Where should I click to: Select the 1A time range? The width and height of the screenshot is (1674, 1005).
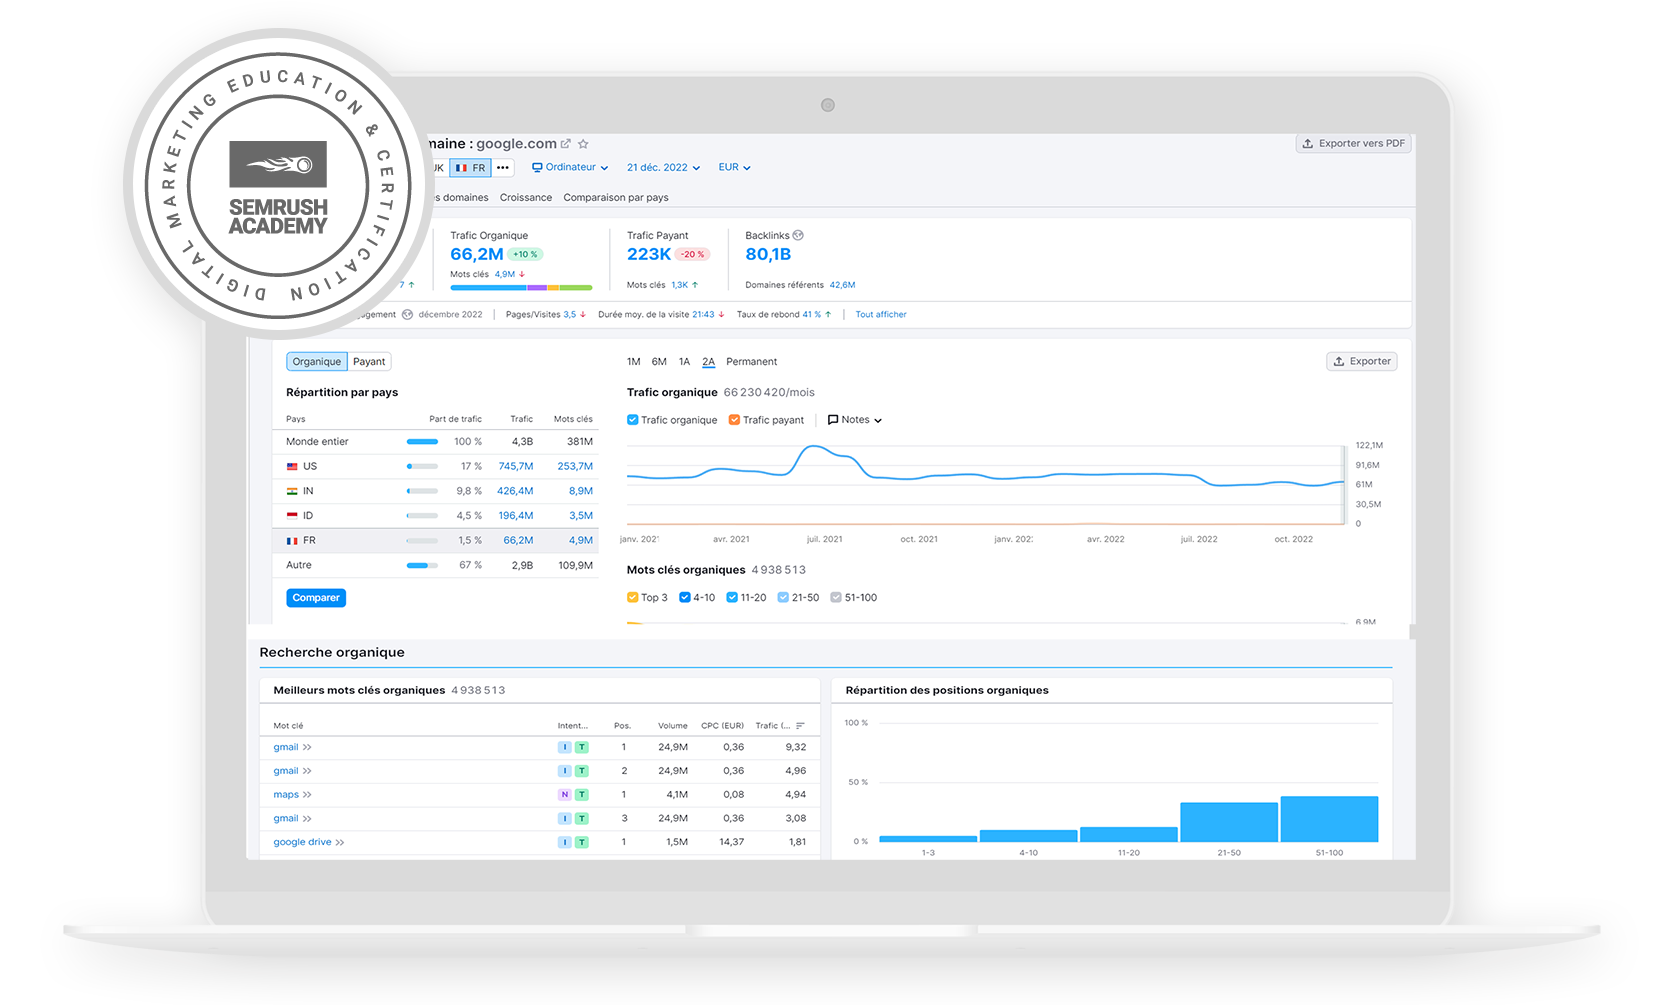coord(684,362)
